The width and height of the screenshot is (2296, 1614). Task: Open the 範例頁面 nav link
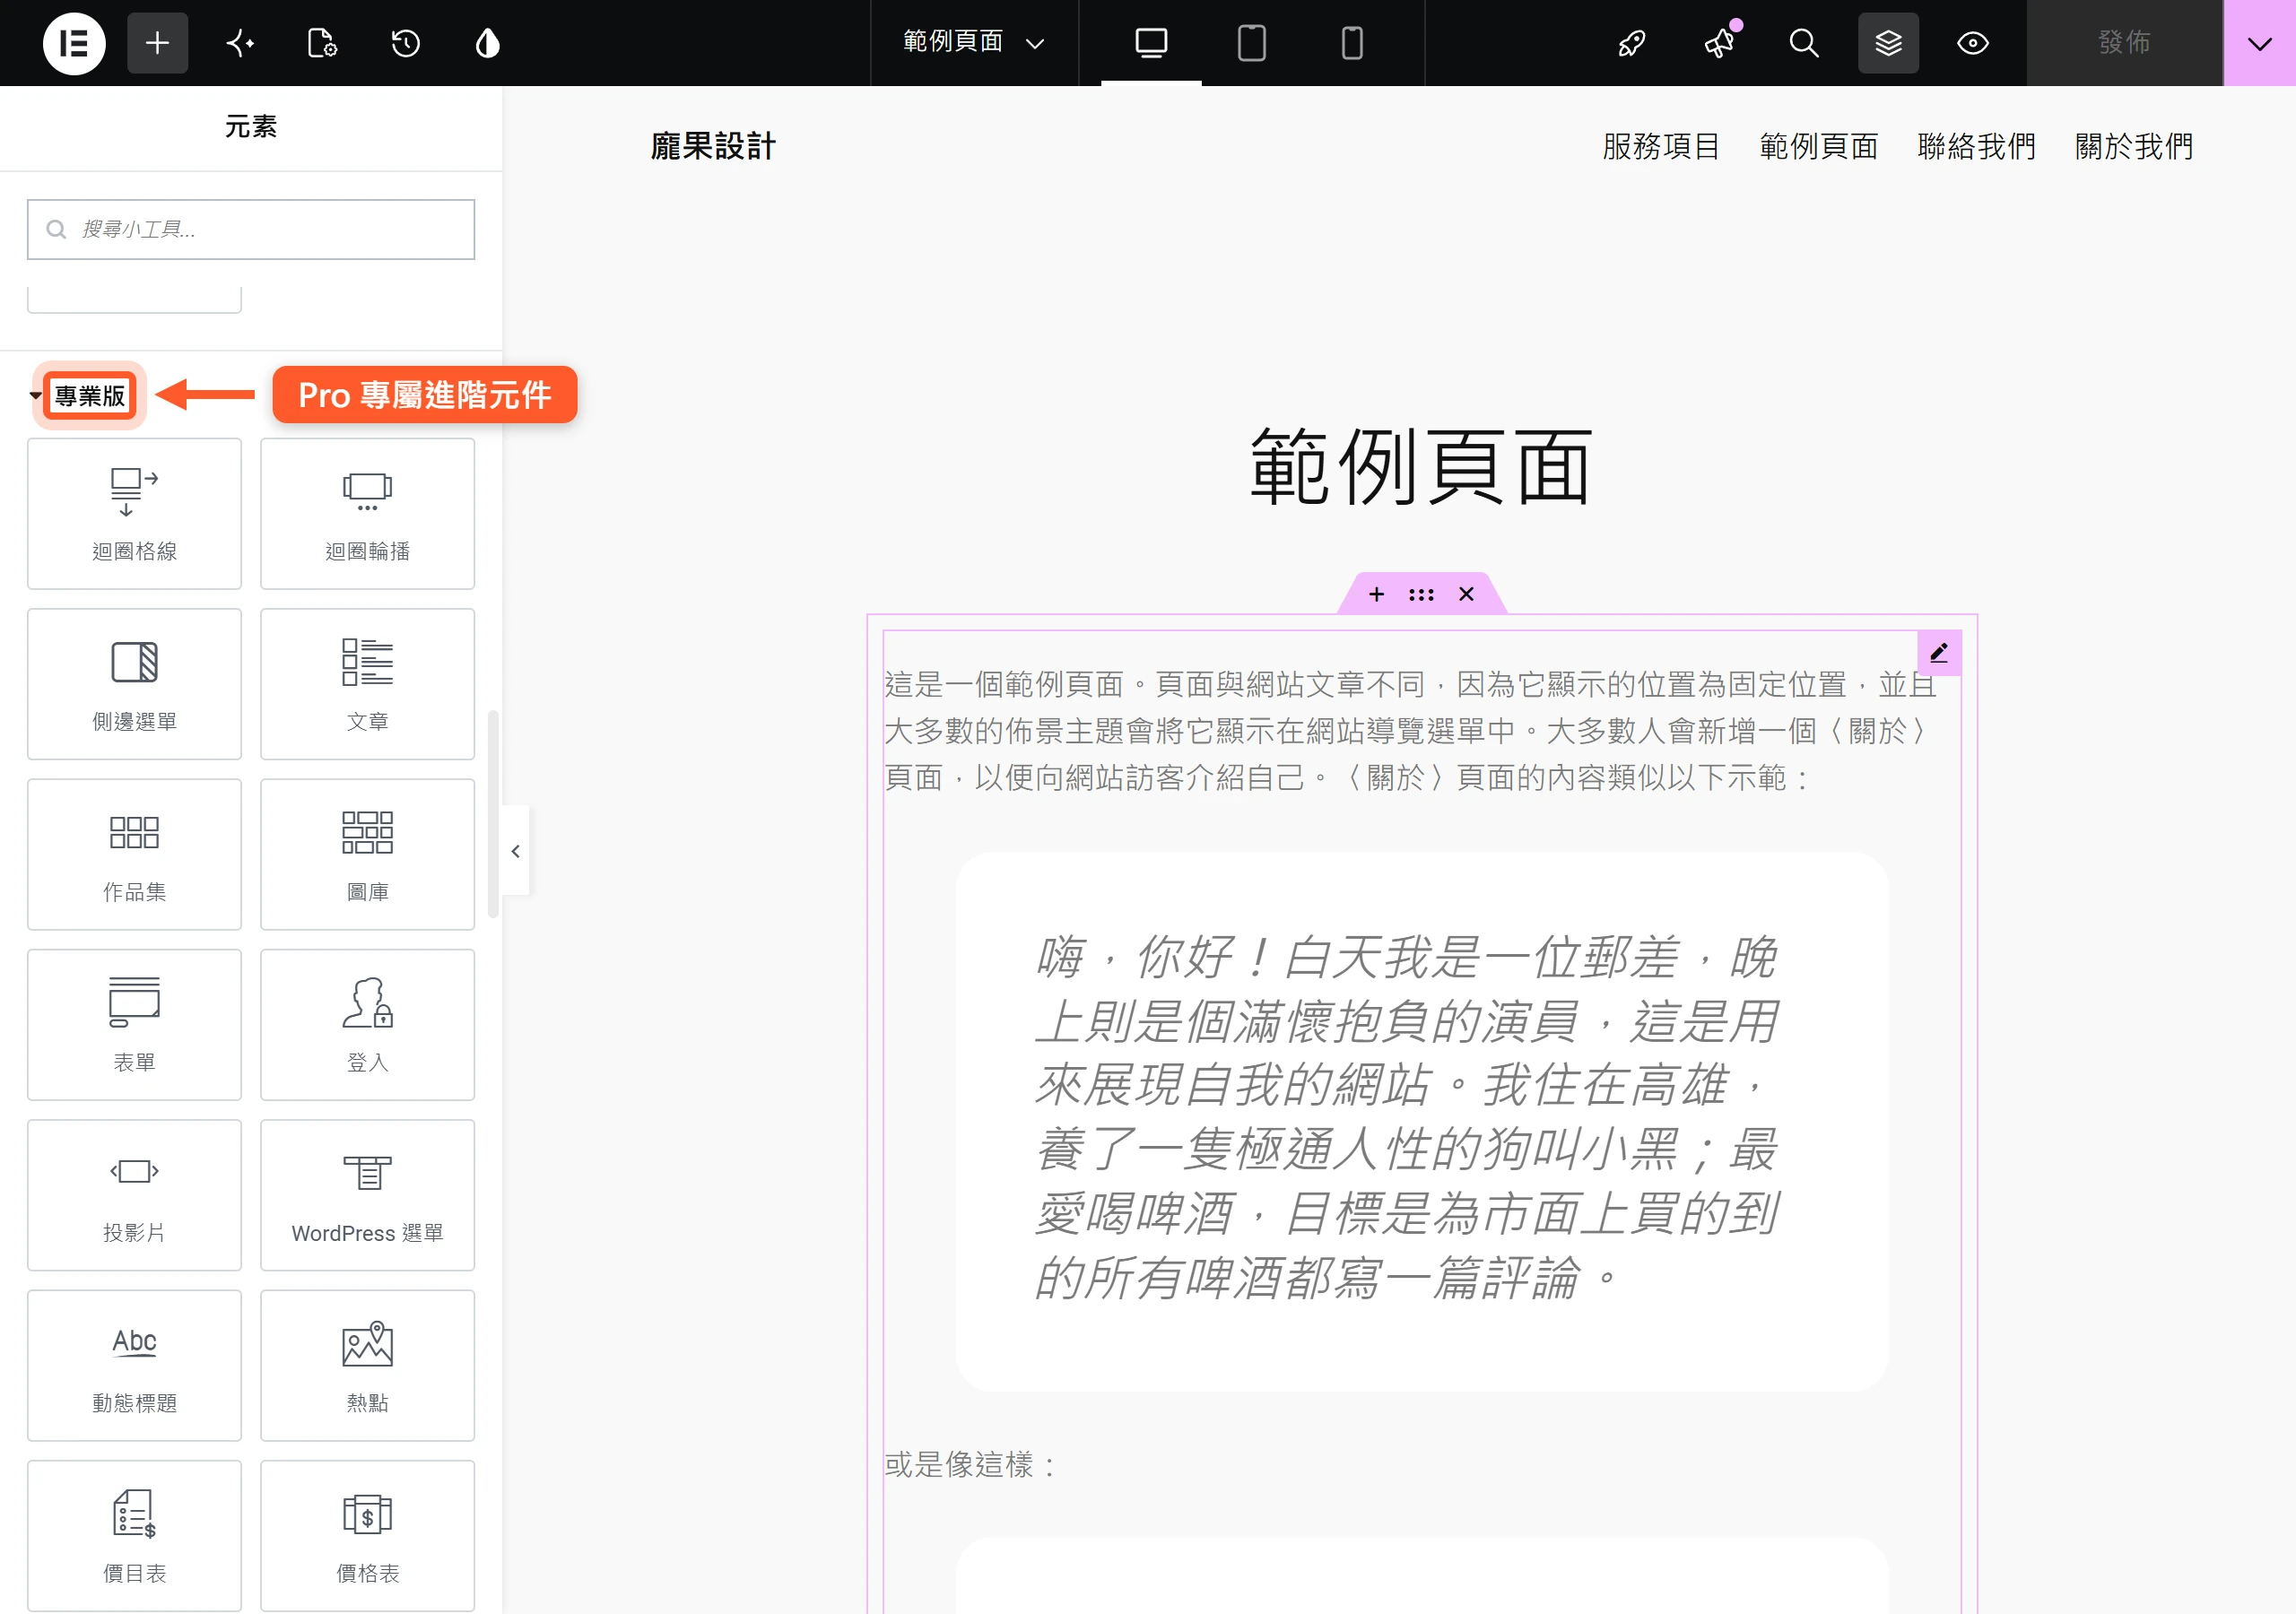coord(1819,147)
